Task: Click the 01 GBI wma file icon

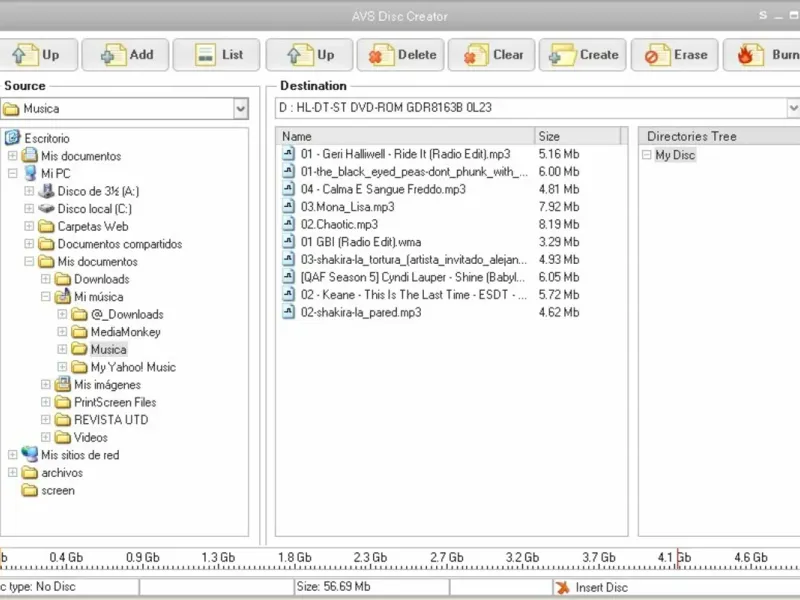Action: pos(289,241)
